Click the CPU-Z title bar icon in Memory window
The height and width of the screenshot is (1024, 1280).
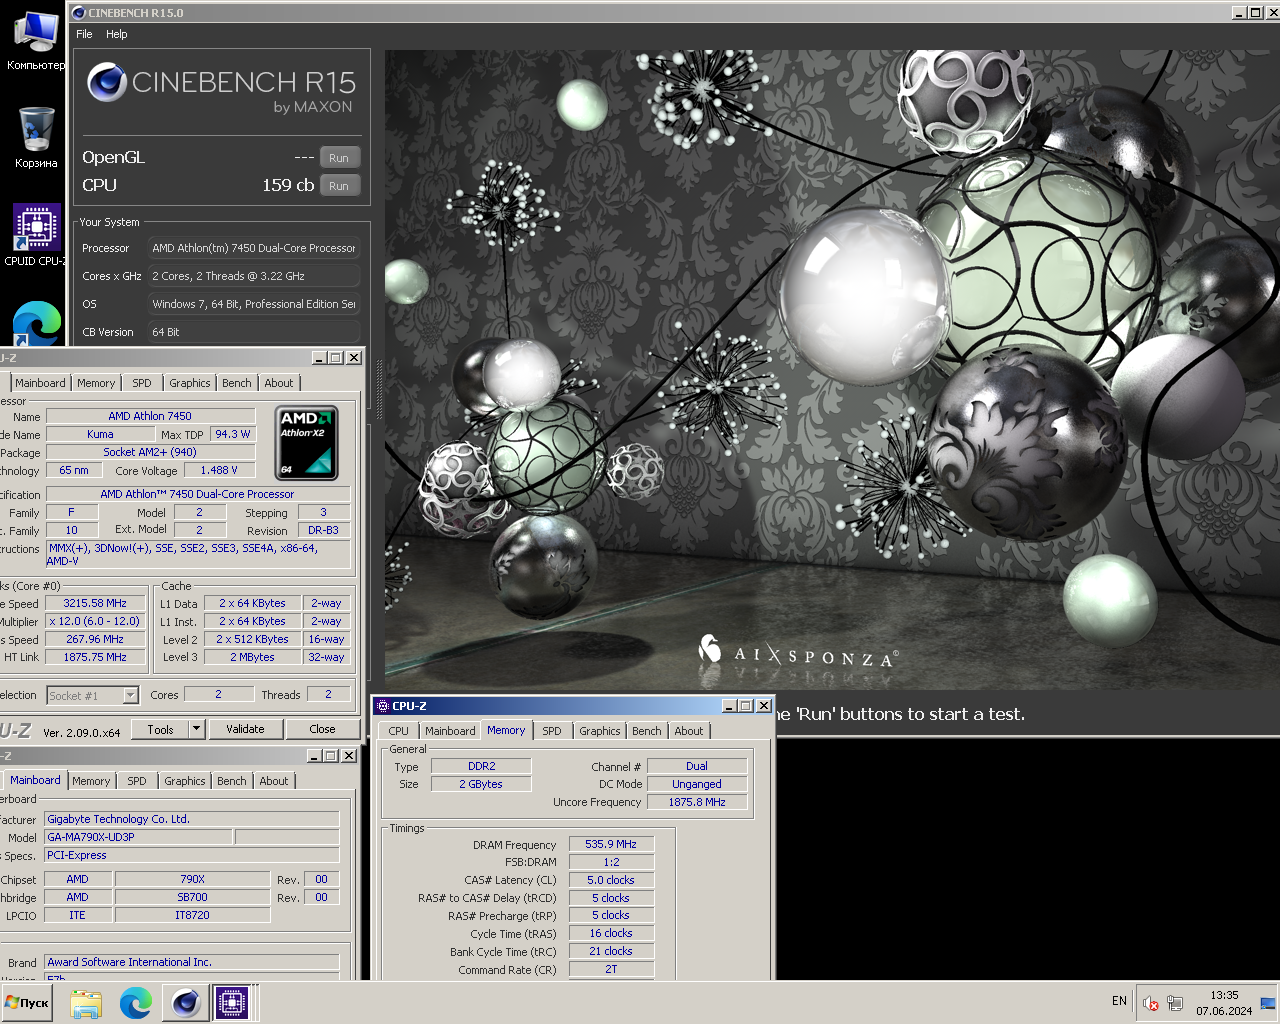pyautogui.click(x=383, y=706)
